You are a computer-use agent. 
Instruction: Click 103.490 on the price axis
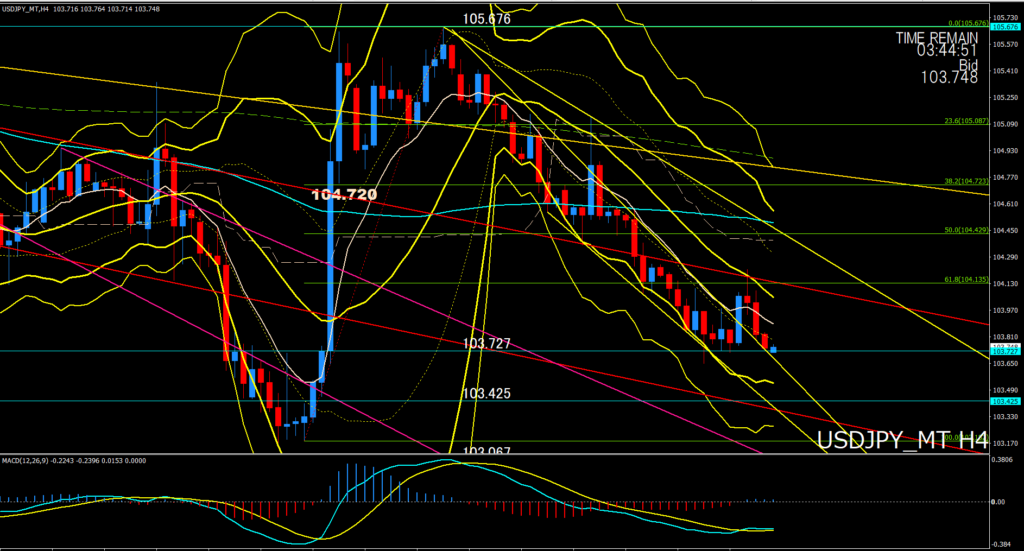tap(1005, 390)
